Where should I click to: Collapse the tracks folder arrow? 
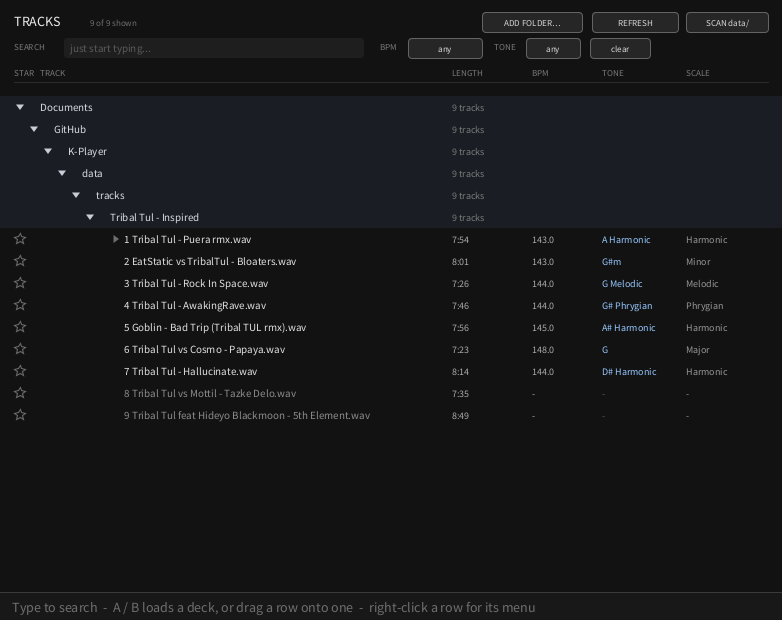click(x=76, y=195)
